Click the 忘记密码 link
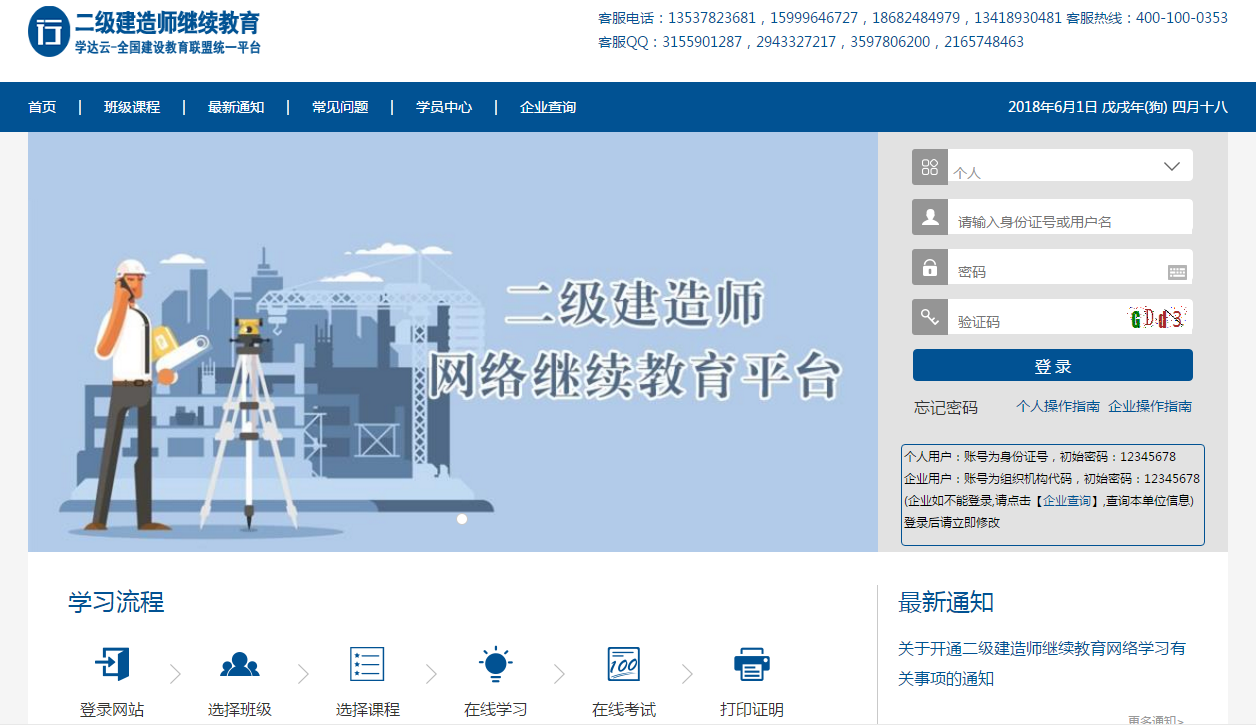The image size is (1256, 726). [x=946, y=407]
